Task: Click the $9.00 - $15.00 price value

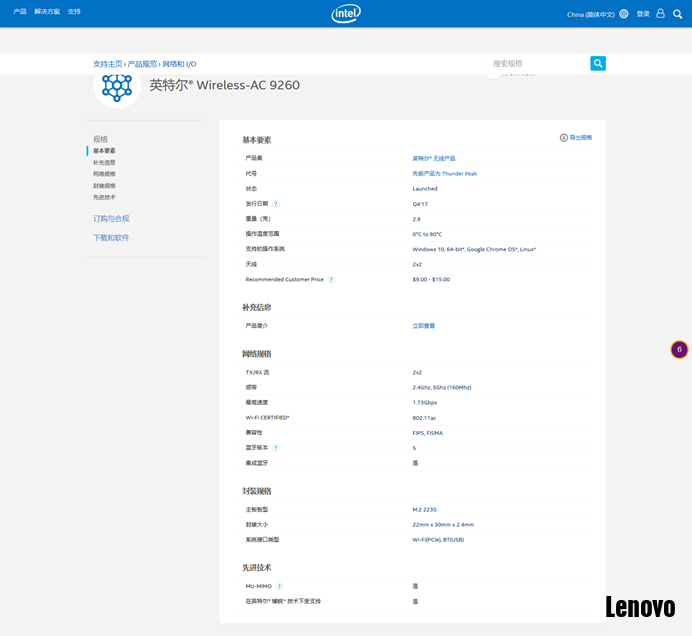Action: (x=431, y=279)
